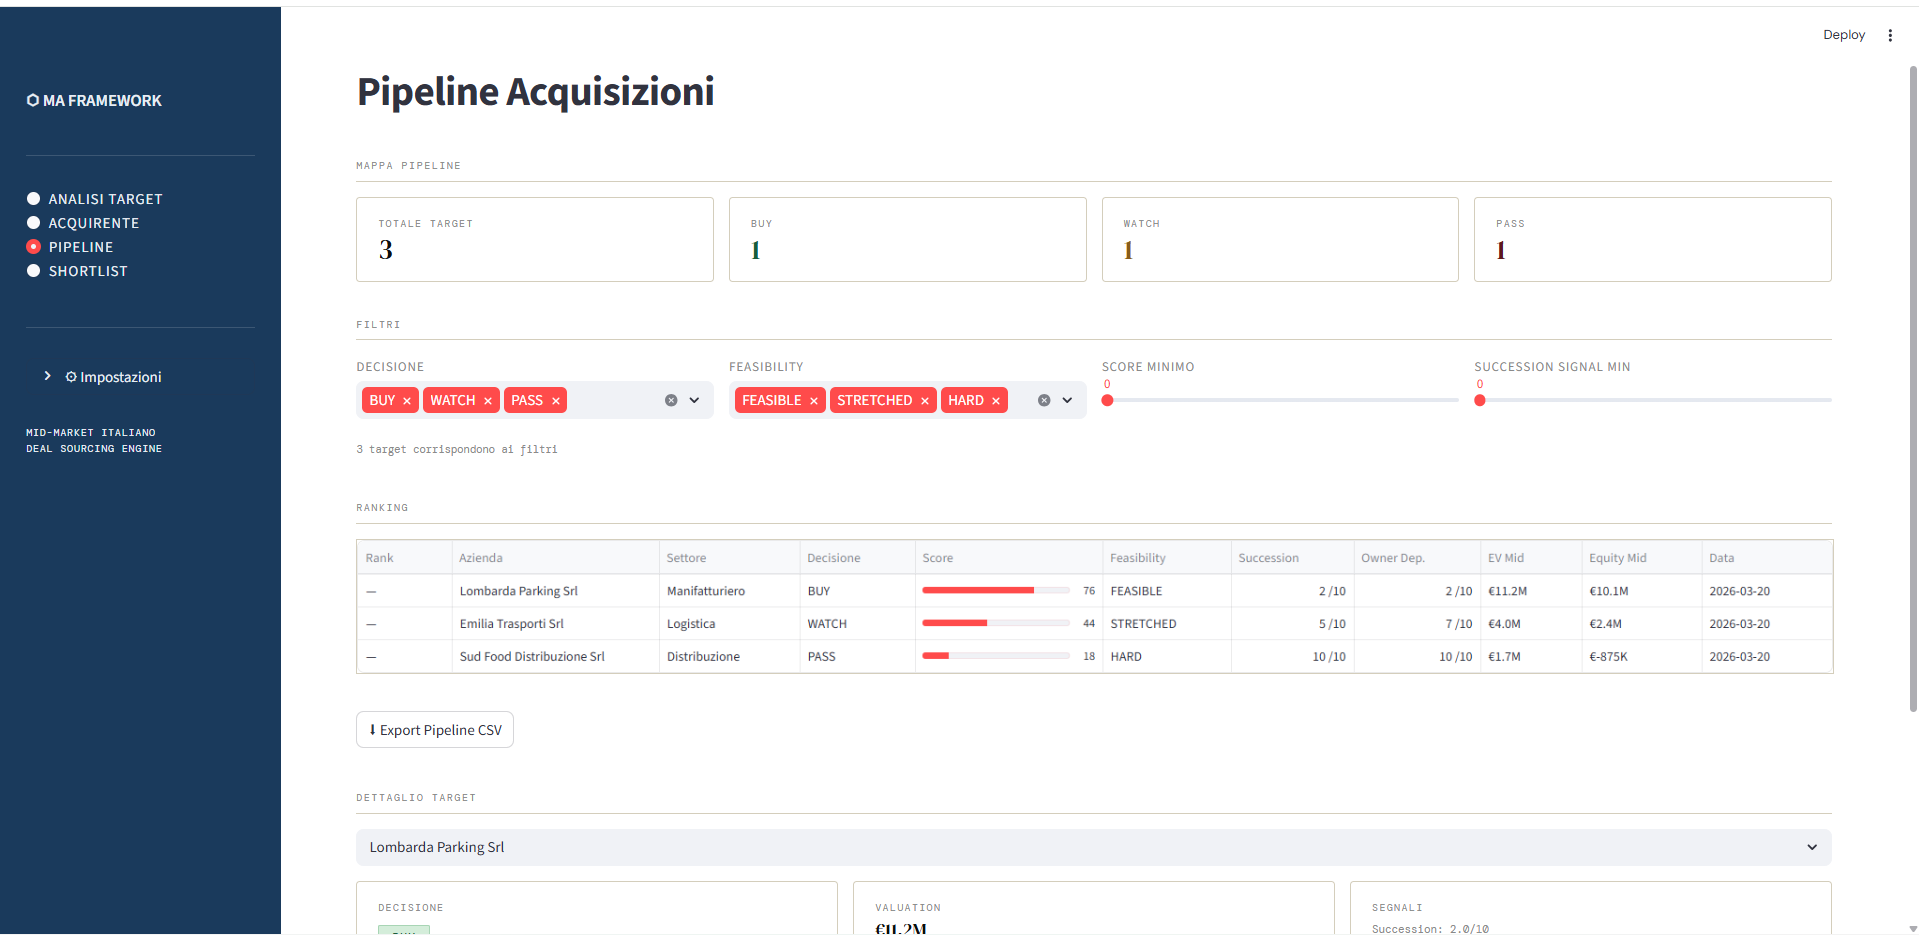Open the Decisione dropdown chevron
The height and width of the screenshot is (935, 1919).
696,400
